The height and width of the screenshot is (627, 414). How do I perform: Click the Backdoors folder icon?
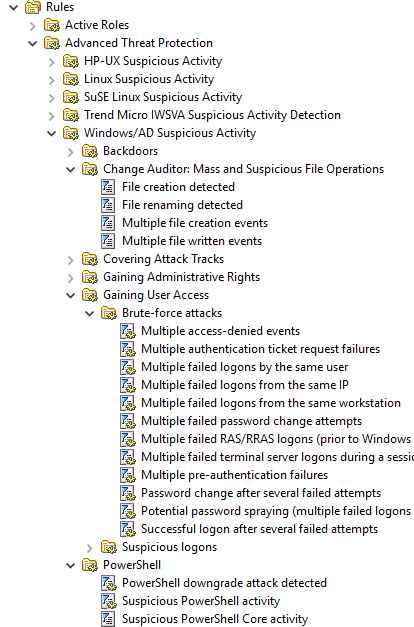[x=90, y=151]
